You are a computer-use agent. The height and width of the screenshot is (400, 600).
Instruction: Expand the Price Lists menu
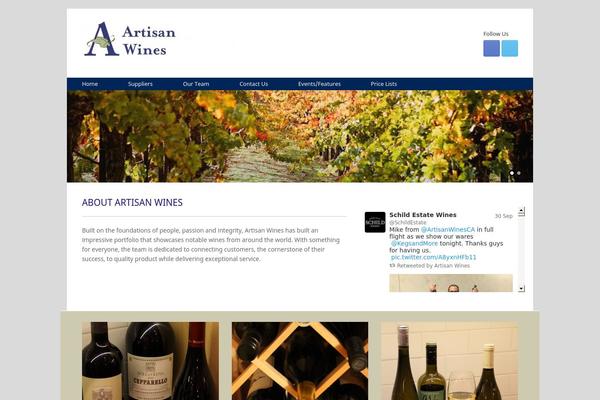click(384, 84)
